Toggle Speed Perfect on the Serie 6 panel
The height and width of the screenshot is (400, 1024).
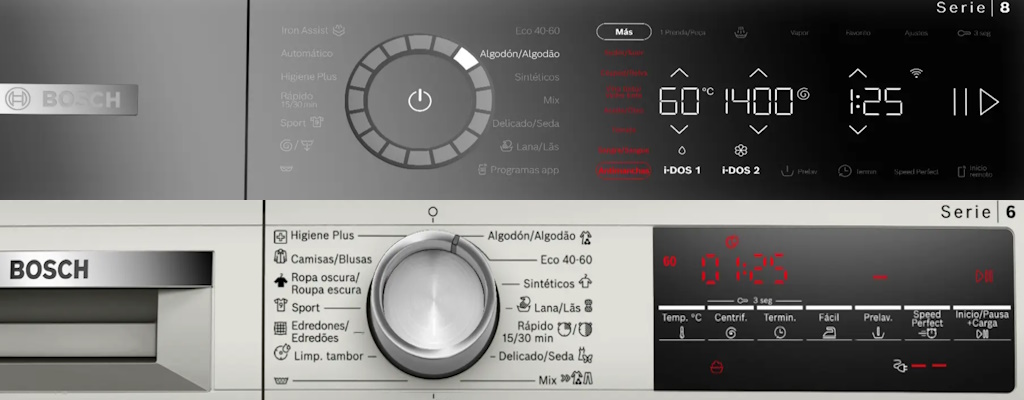tap(927, 322)
